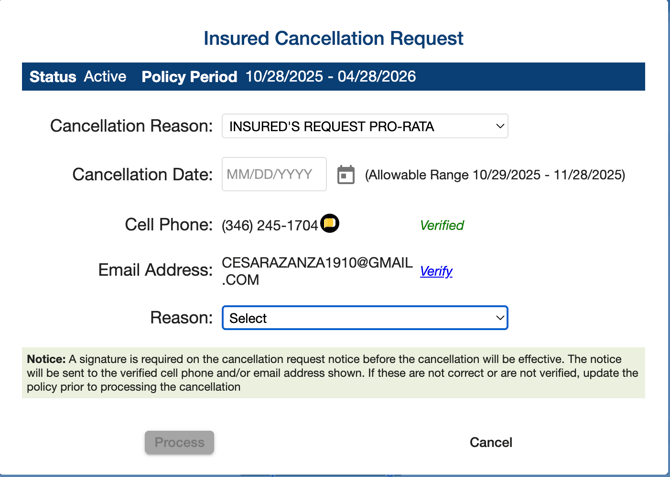Image resolution: width=670 pixels, height=477 pixels.
Task: Click the 'Cell Phone:' label
Action: tap(169, 225)
